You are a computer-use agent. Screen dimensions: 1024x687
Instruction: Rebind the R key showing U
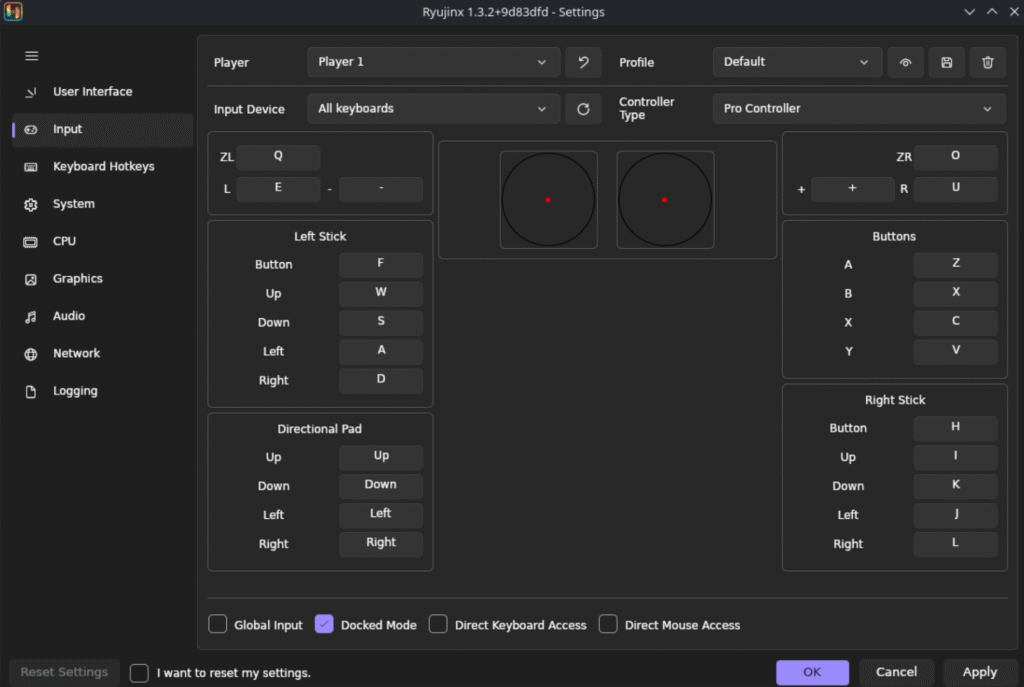[x=955, y=189]
